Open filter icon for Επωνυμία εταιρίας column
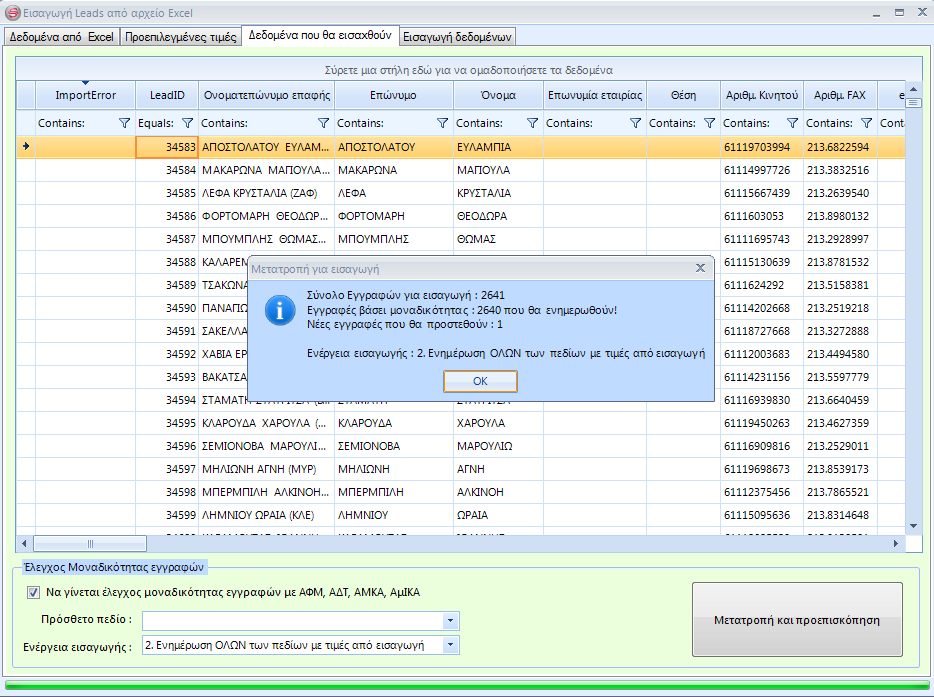 pos(635,123)
